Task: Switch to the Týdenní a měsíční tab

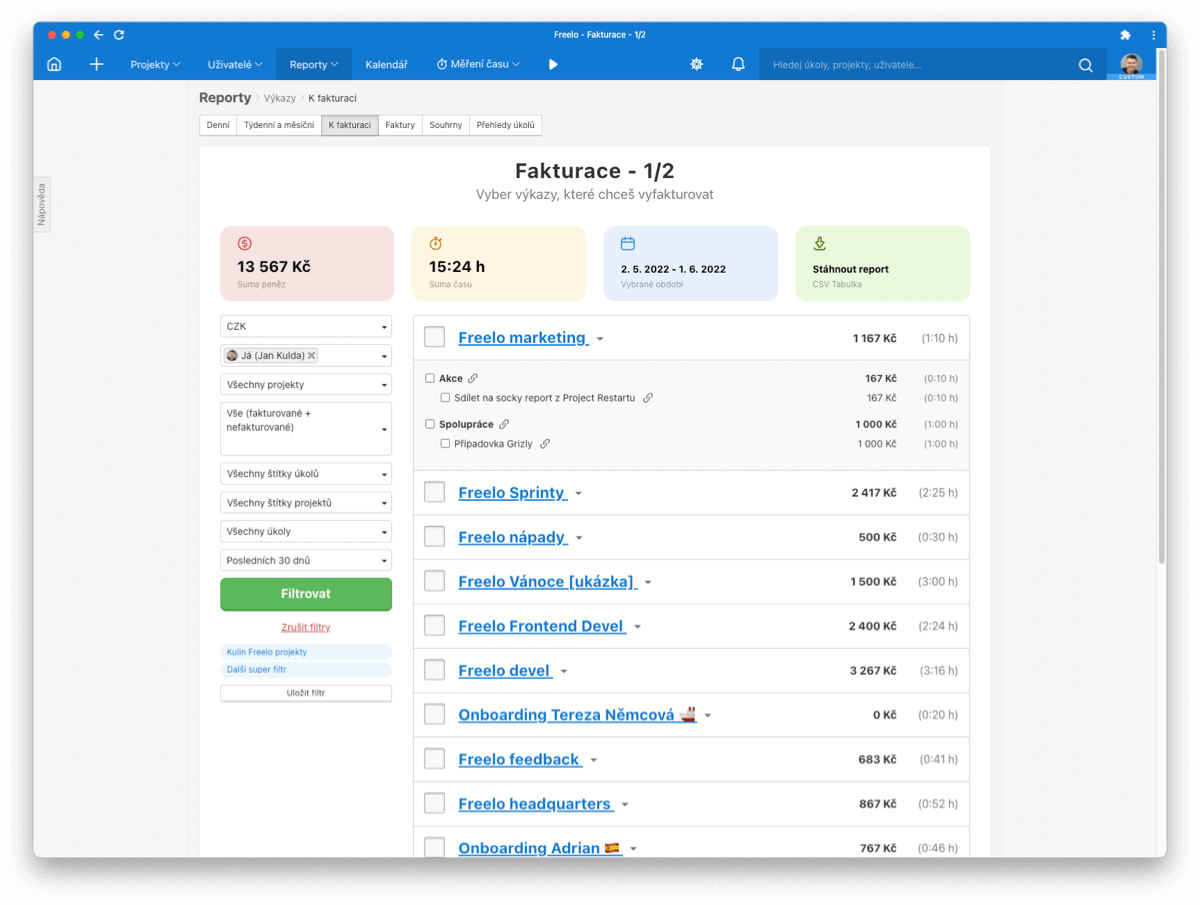Action: click(279, 125)
